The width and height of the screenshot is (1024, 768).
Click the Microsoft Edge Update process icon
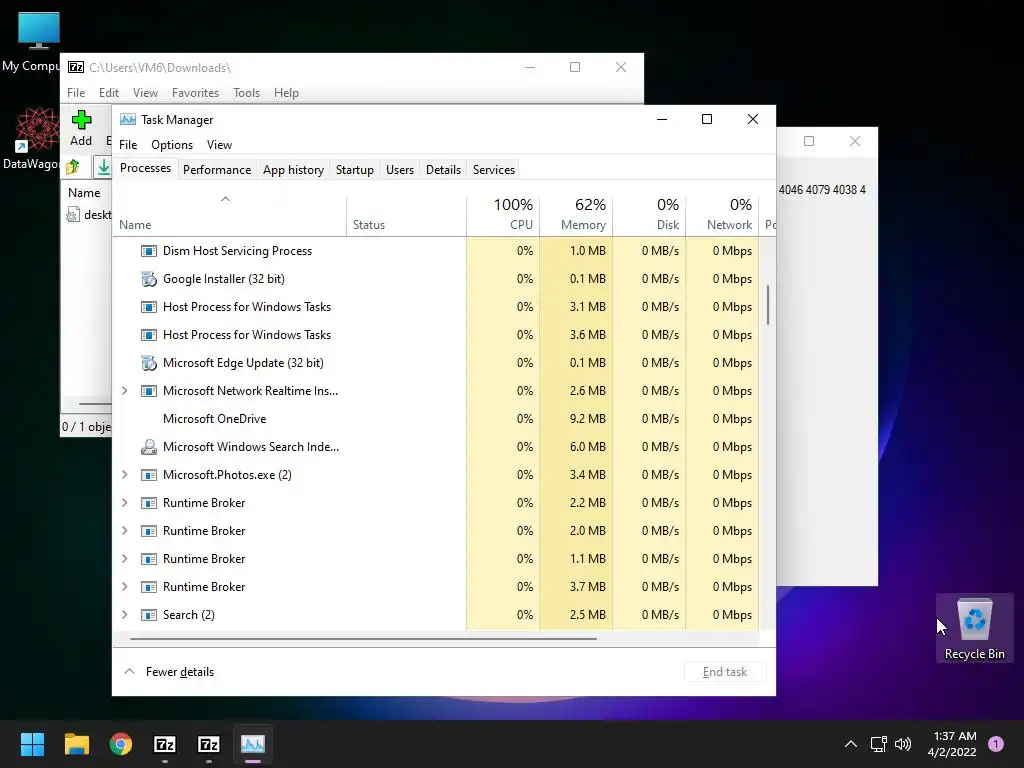point(149,363)
